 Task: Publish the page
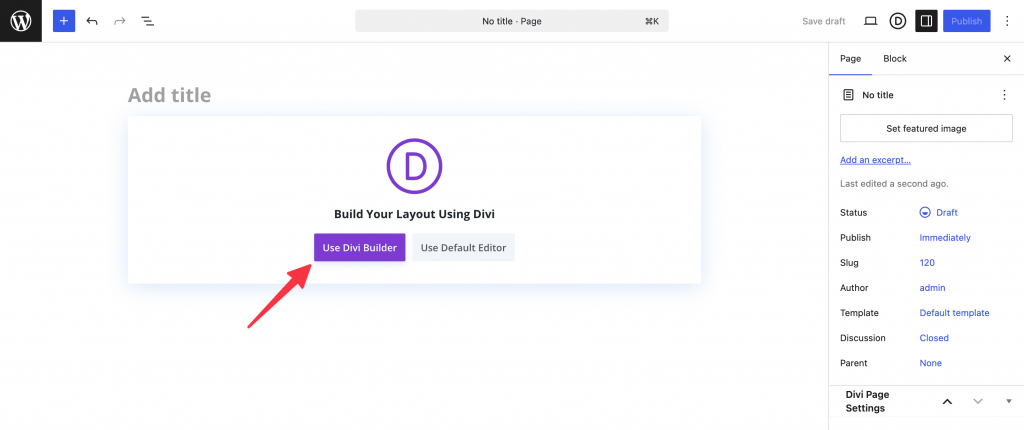[x=967, y=21]
